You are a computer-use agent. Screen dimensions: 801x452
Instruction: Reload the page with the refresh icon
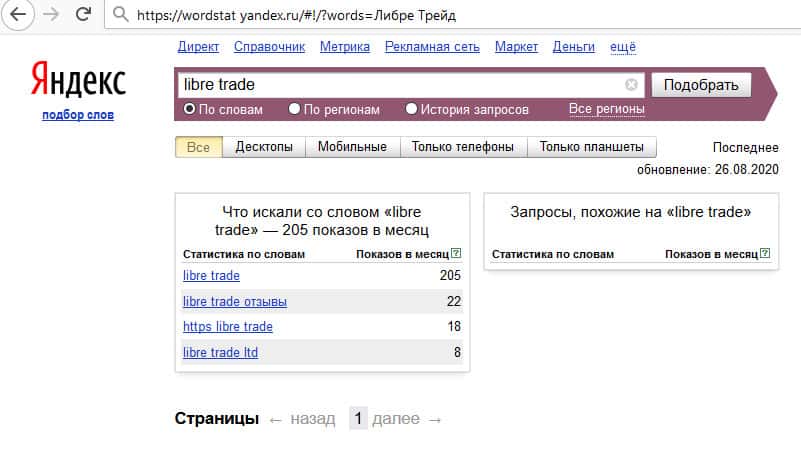(x=83, y=14)
